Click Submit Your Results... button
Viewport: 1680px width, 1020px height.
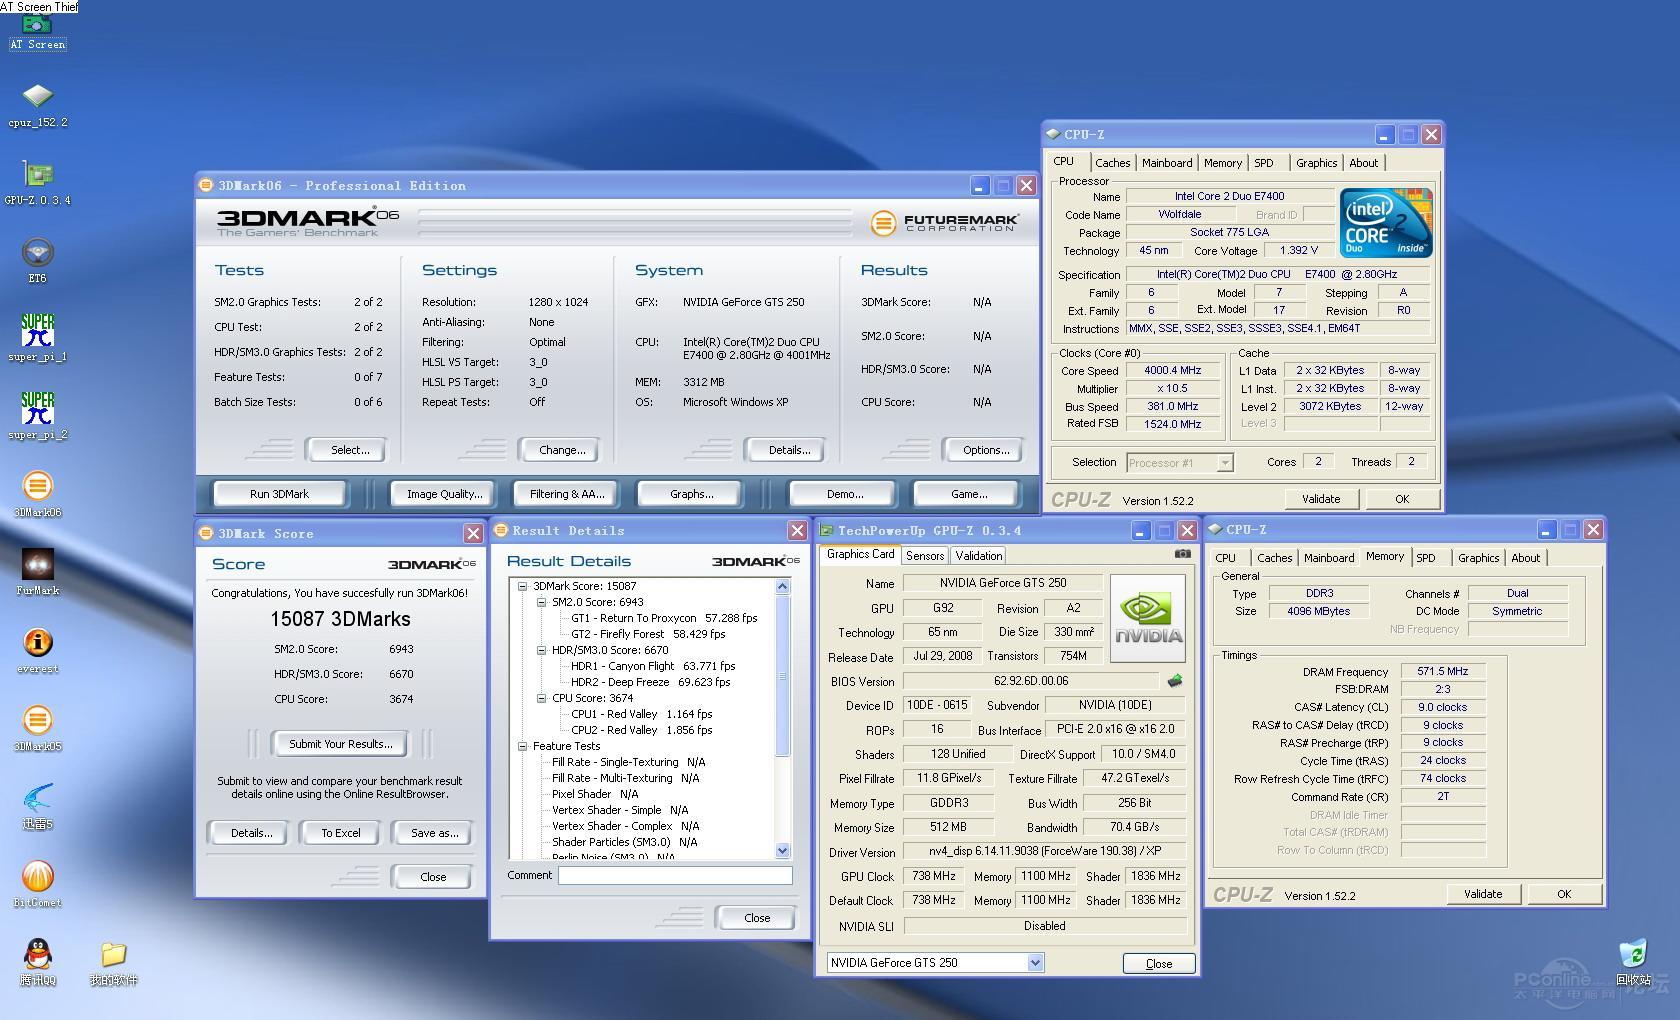click(340, 744)
